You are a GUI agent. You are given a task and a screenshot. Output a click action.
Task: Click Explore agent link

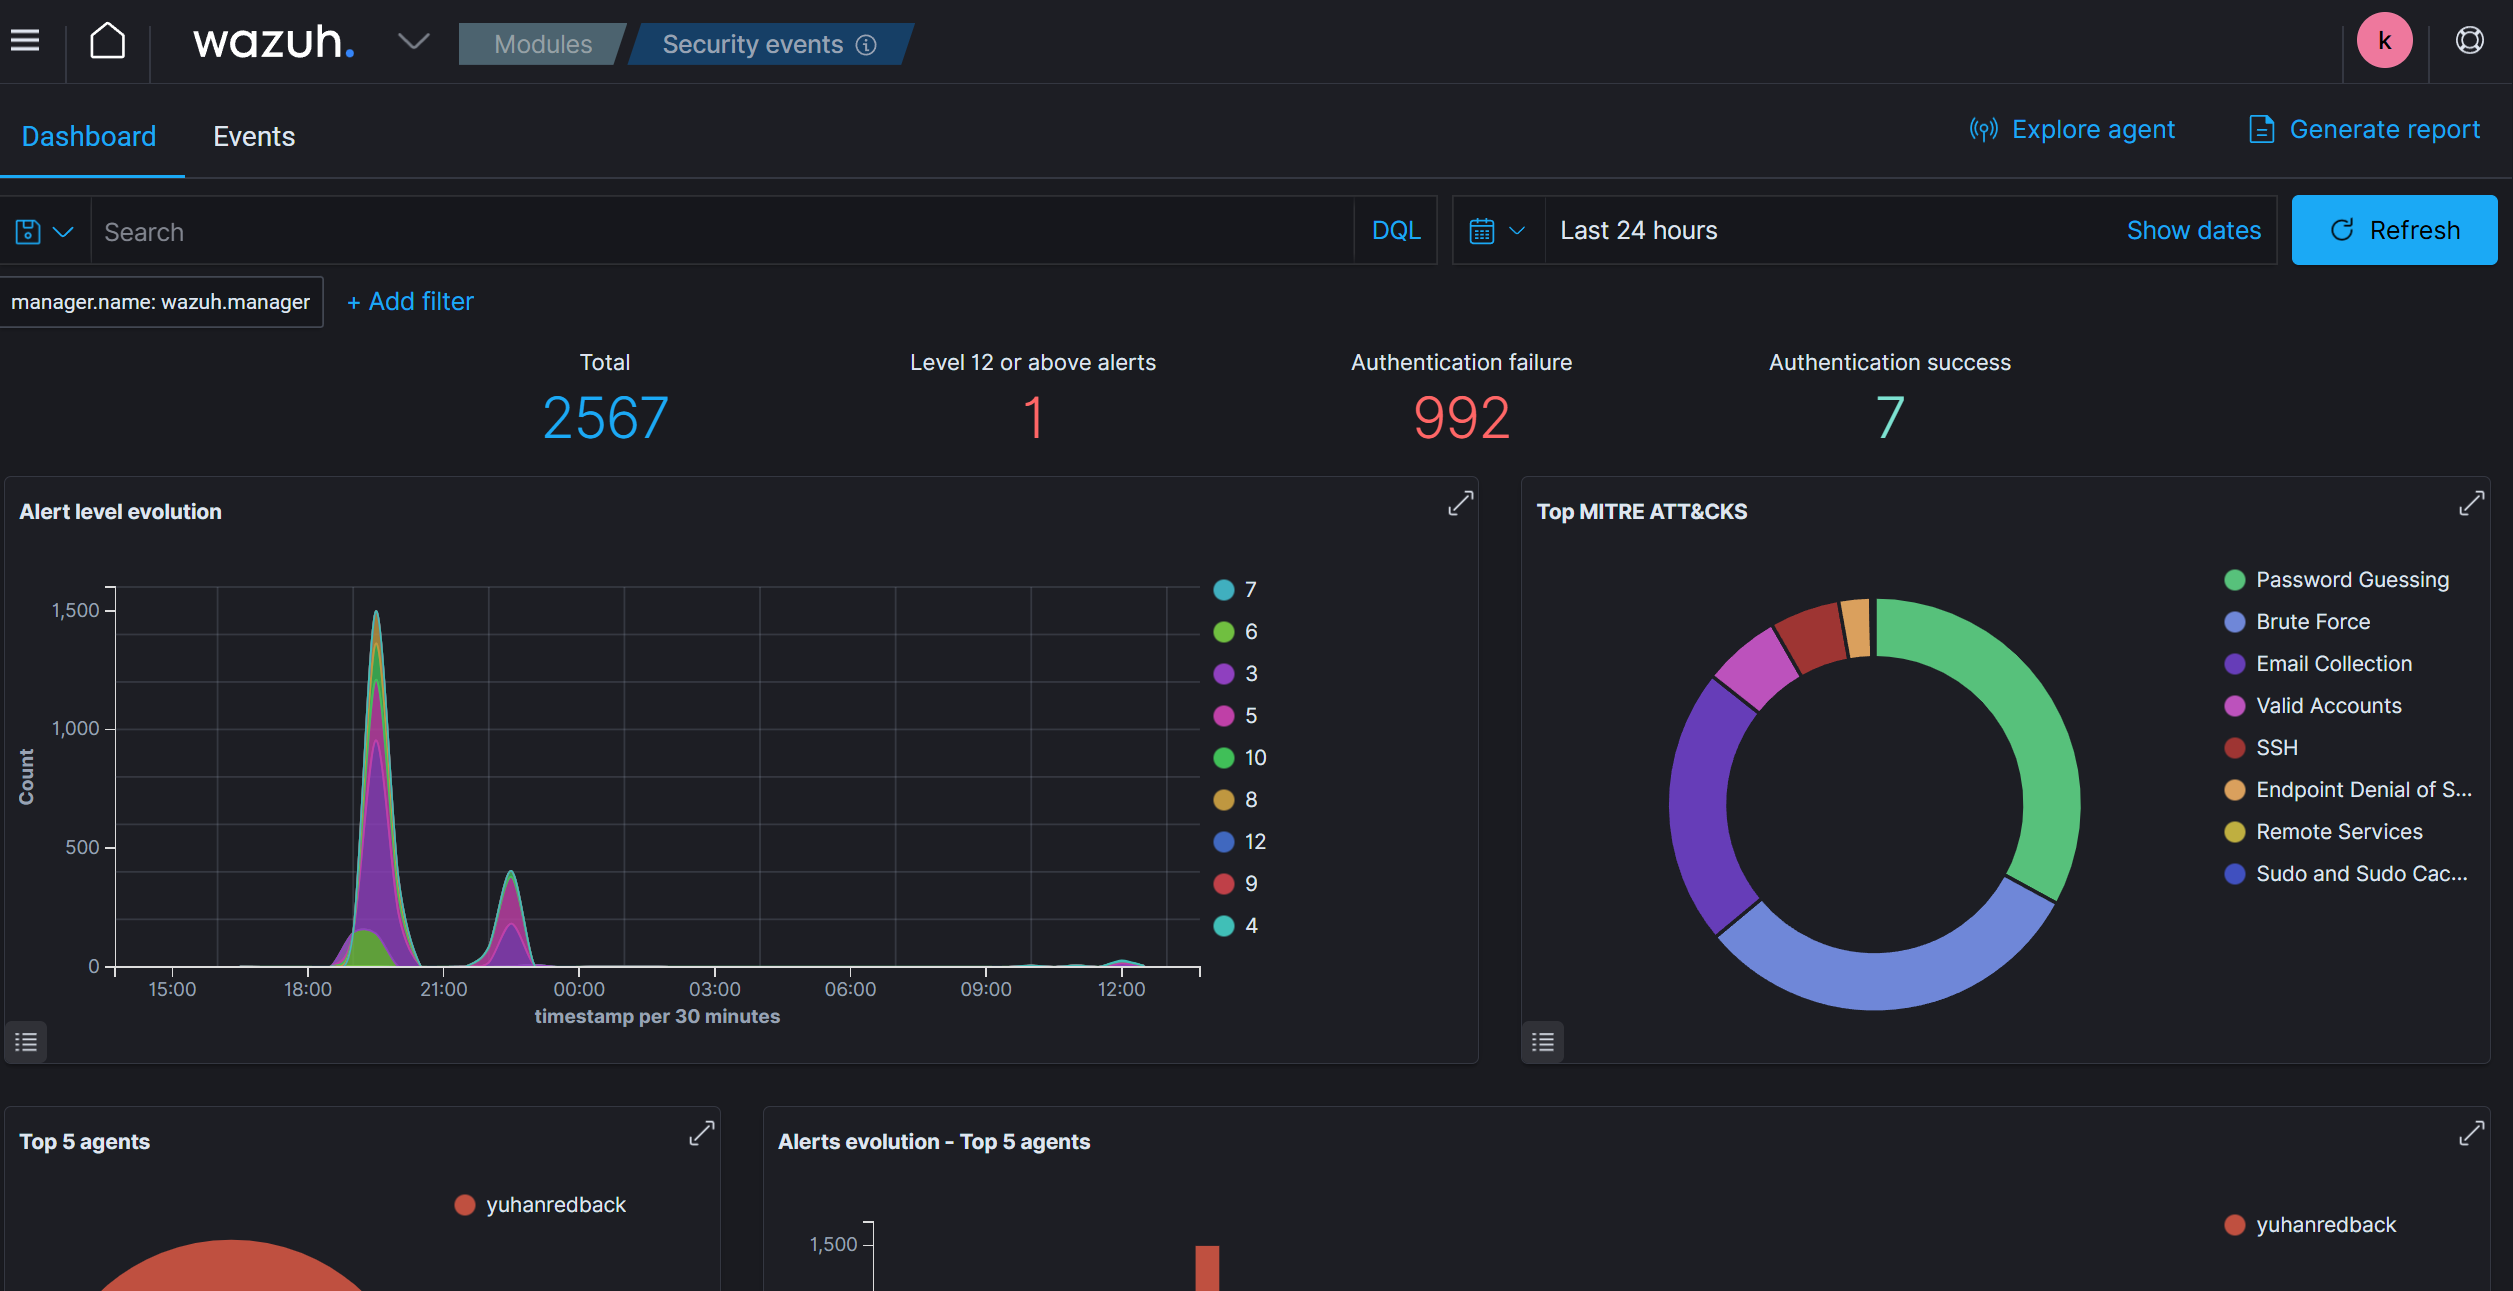[x=2072, y=129]
